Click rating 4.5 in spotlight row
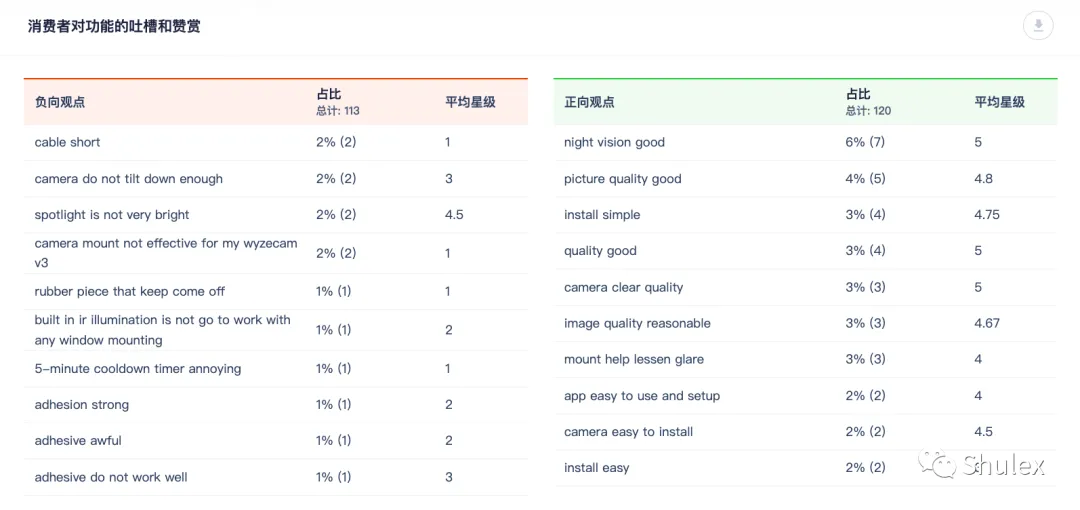Viewport: 1080px width, 510px height. coord(455,215)
